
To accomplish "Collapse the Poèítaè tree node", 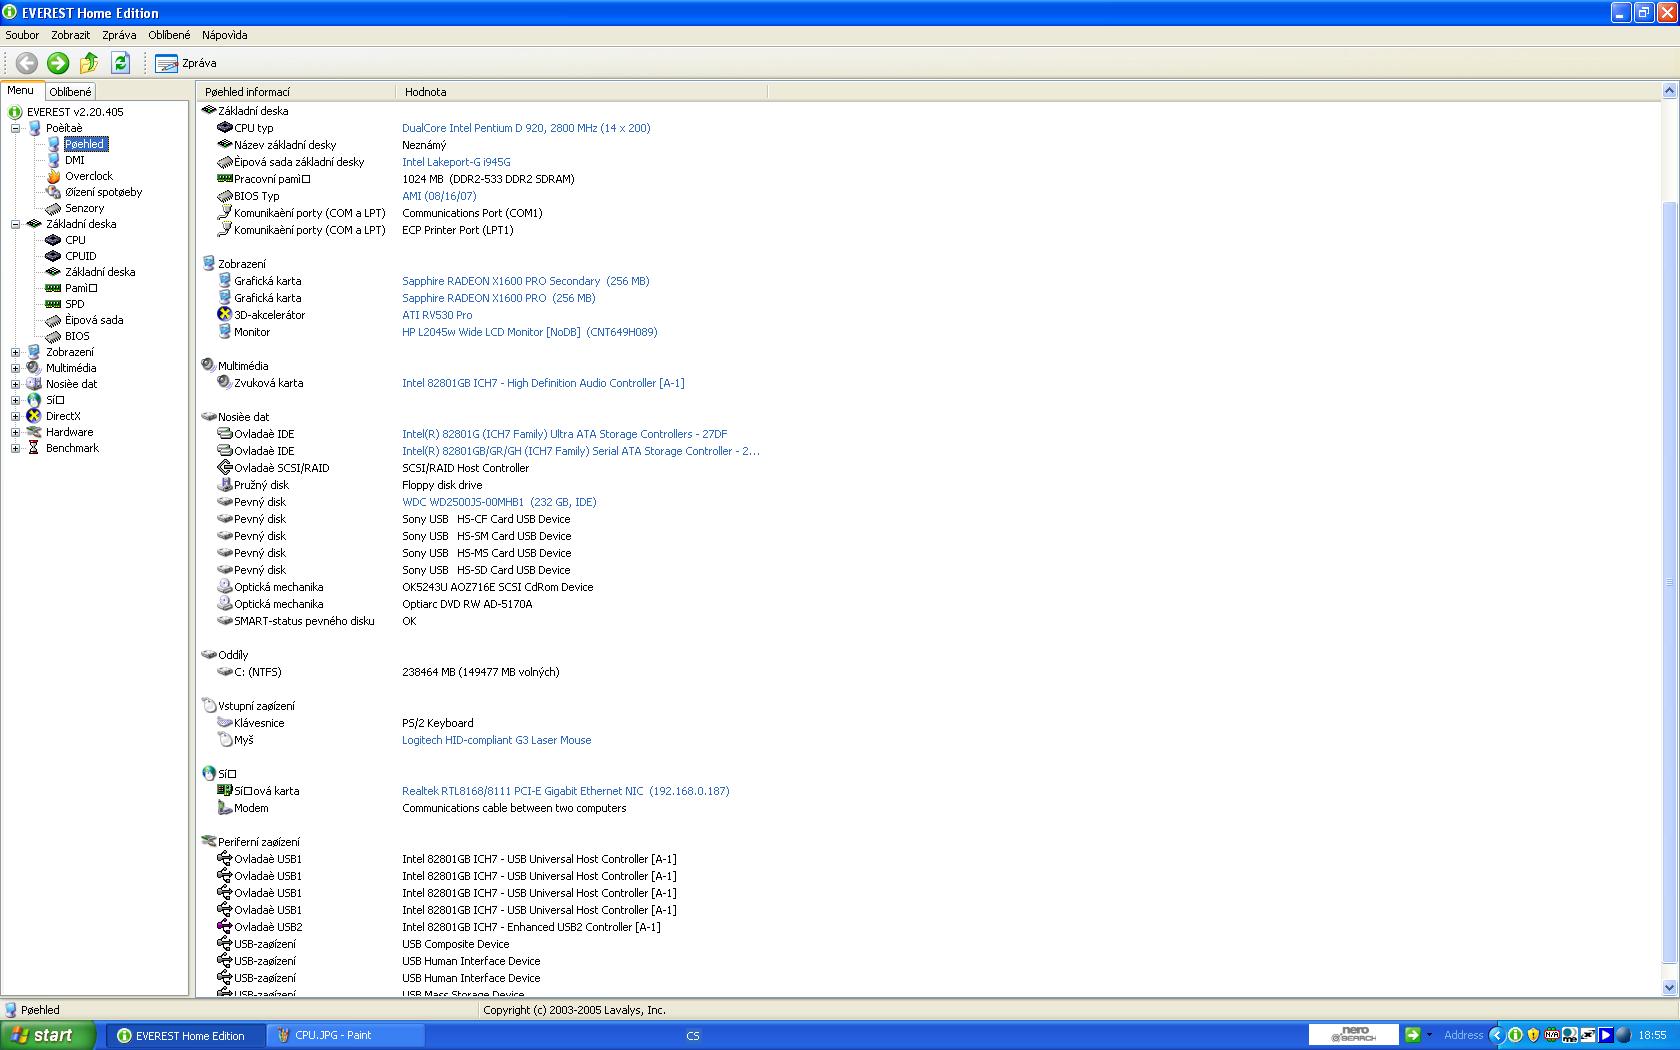I will (x=16, y=128).
